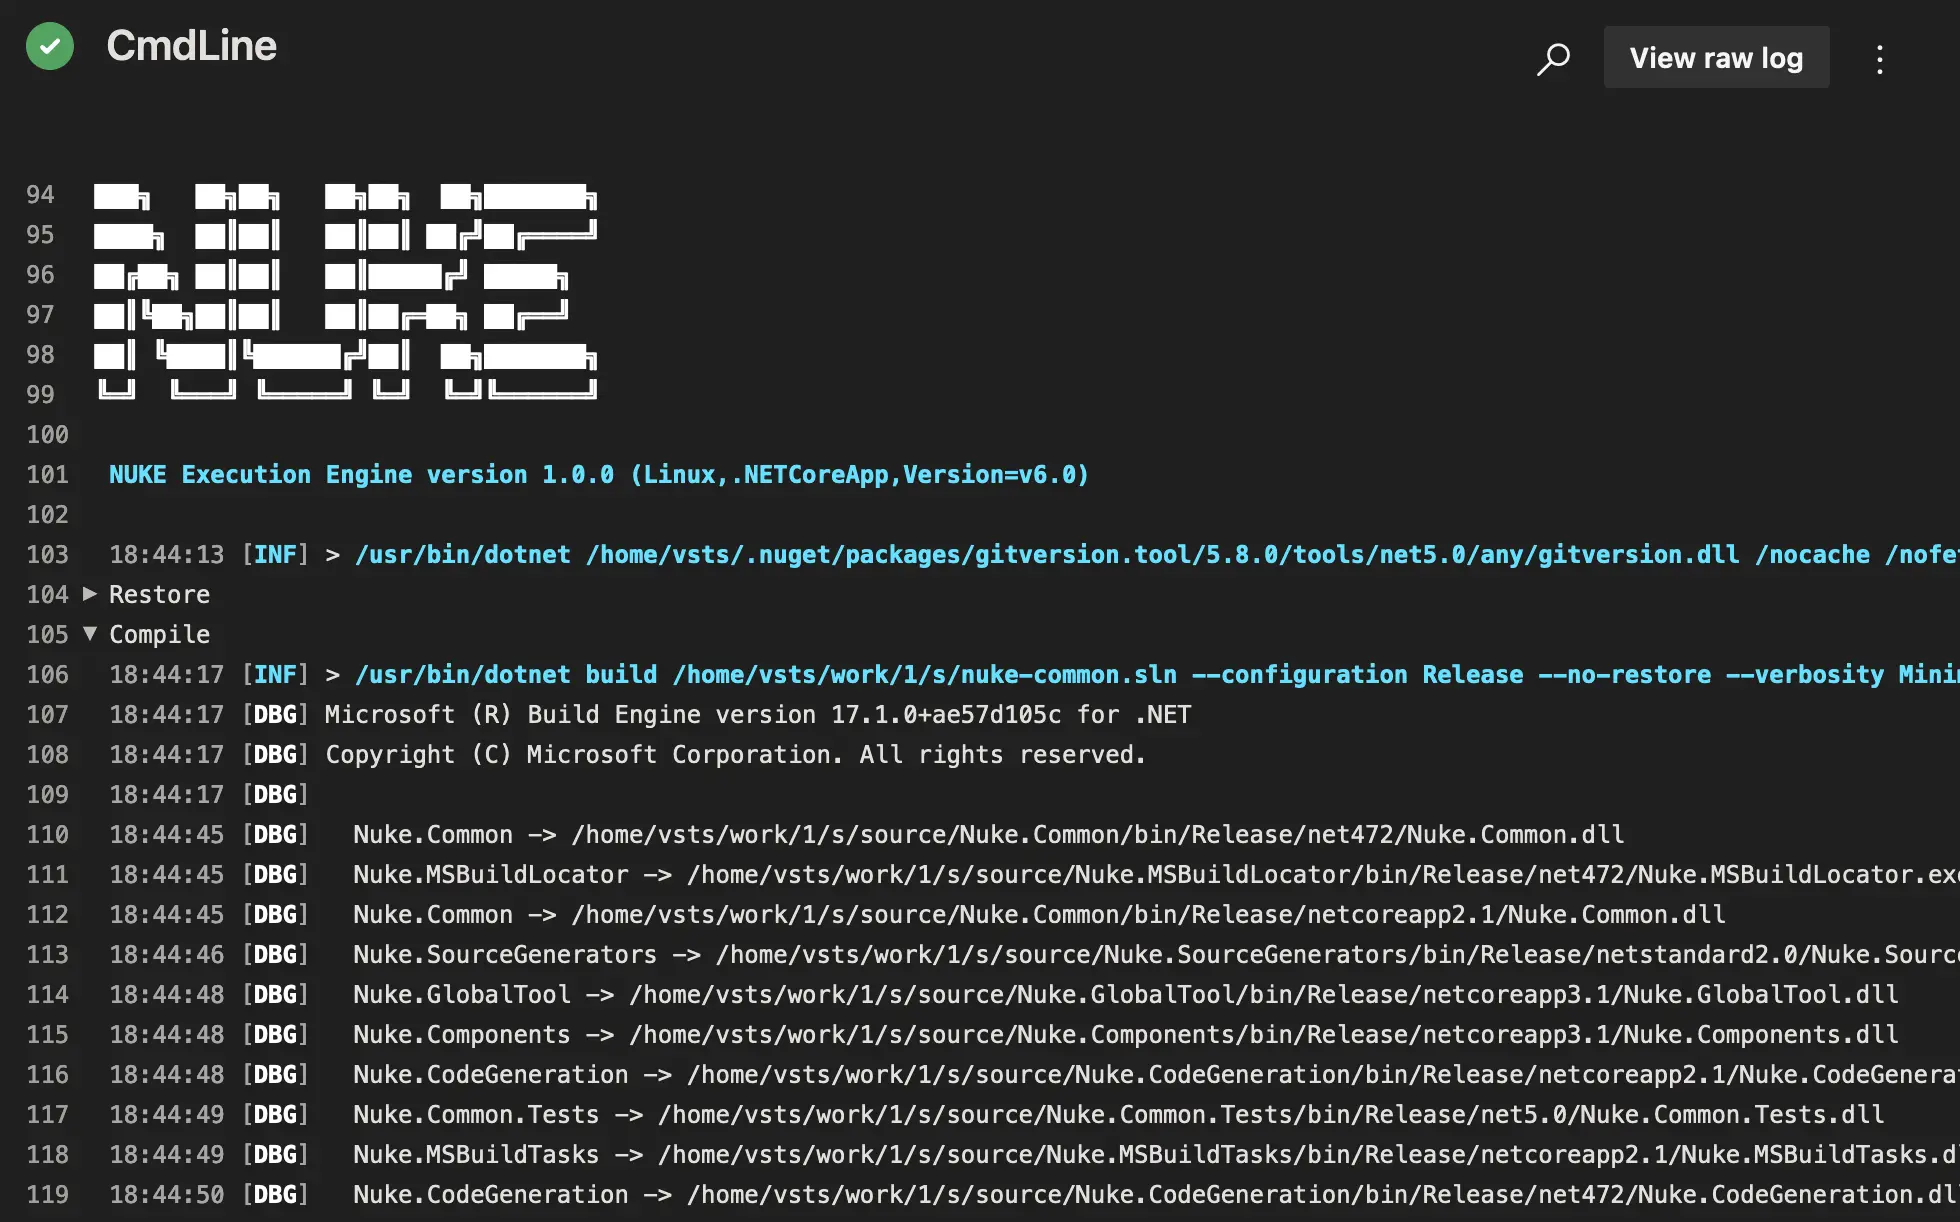The height and width of the screenshot is (1222, 1960).
Task: Click the netcoreapp2.1 Nuke.Common.dll output line
Action: click(x=1039, y=915)
